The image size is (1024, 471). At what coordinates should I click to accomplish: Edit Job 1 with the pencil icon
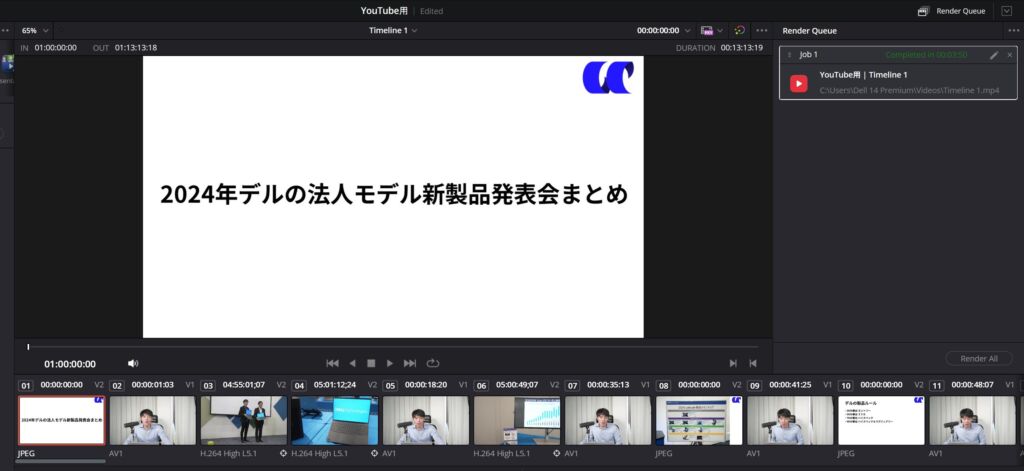(994, 56)
